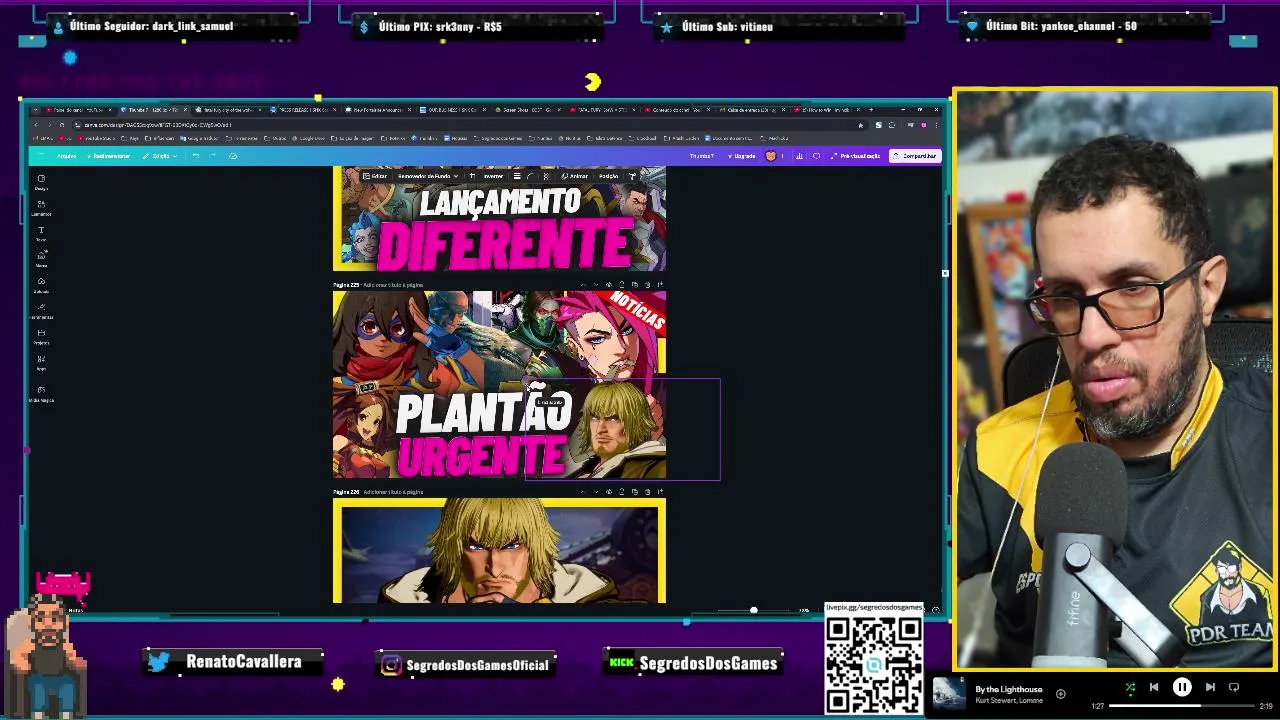Click the By the Lighthouse album art
Screen dimensions: 1280x720
pyautogui.click(x=949, y=693)
